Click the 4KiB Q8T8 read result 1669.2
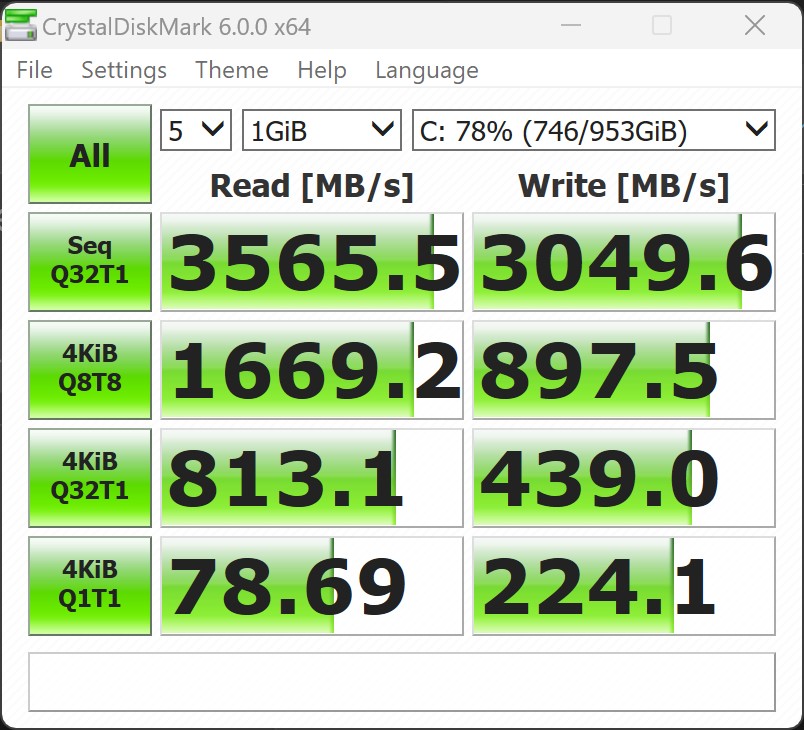This screenshot has width=804, height=730. click(x=312, y=370)
